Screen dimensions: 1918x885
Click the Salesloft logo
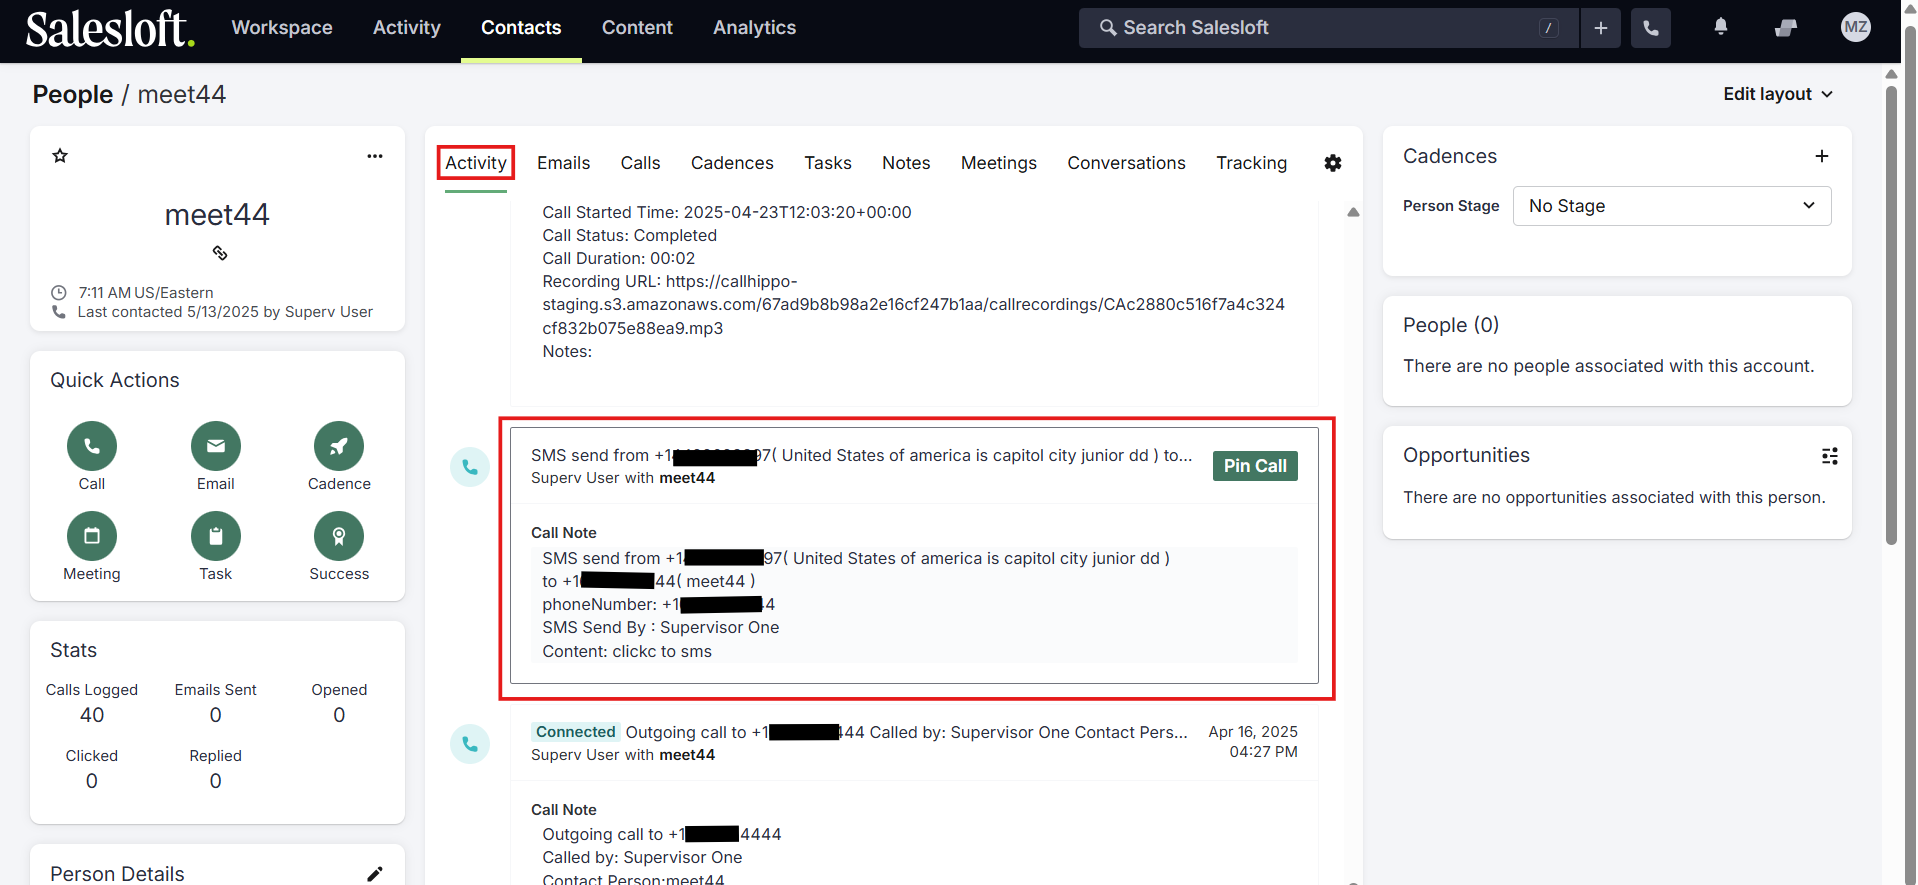pyautogui.click(x=110, y=28)
